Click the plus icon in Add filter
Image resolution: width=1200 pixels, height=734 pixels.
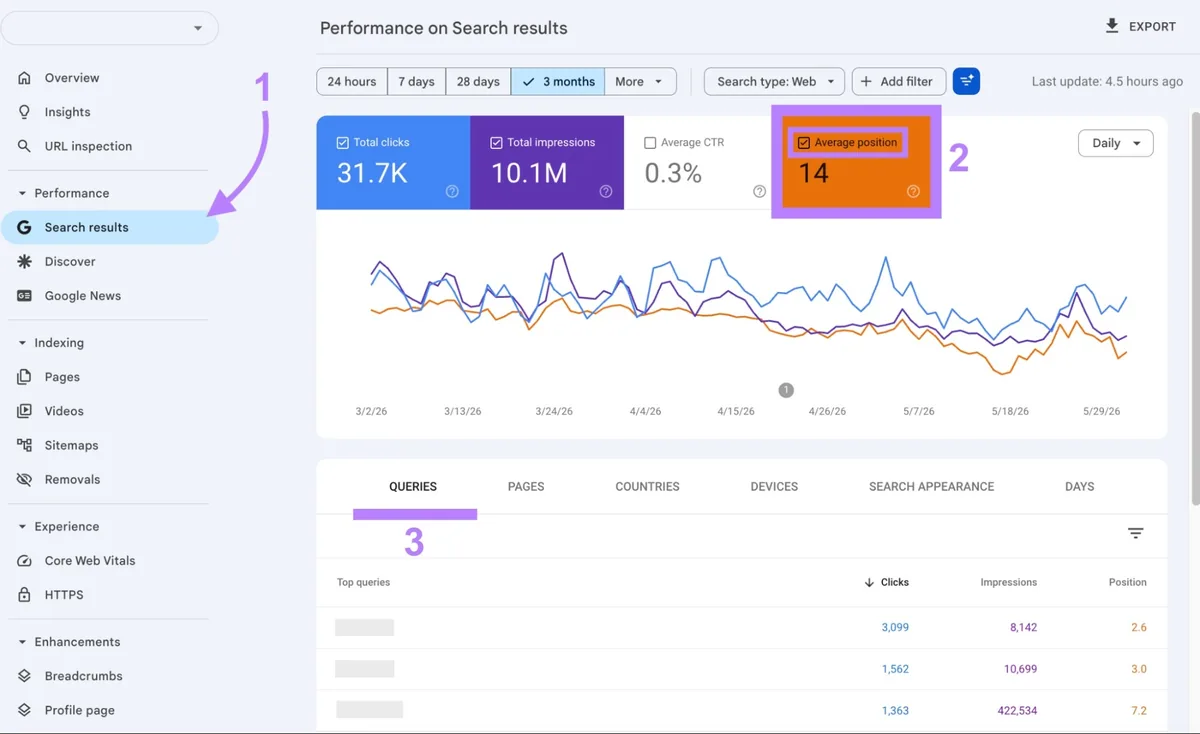click(866, 82)
